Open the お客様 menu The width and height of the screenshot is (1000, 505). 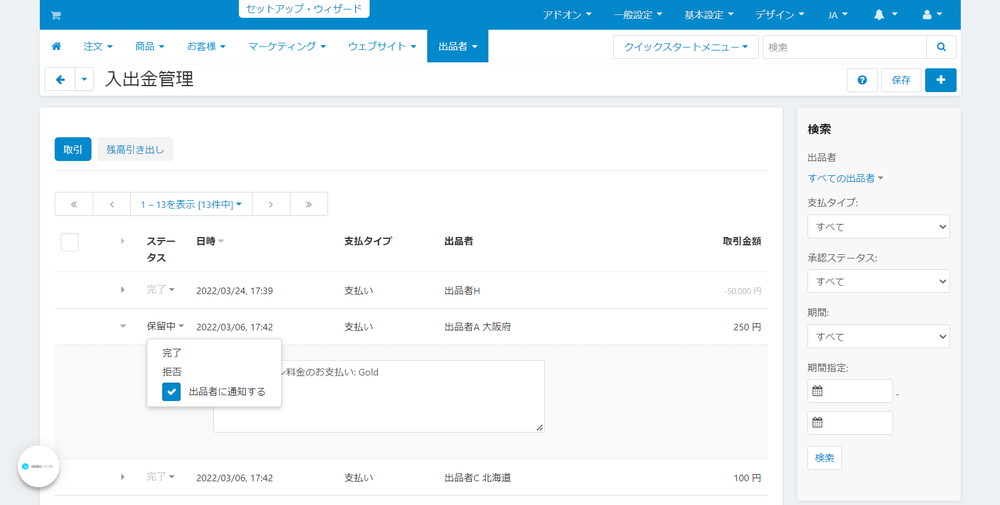coord(206,47)
